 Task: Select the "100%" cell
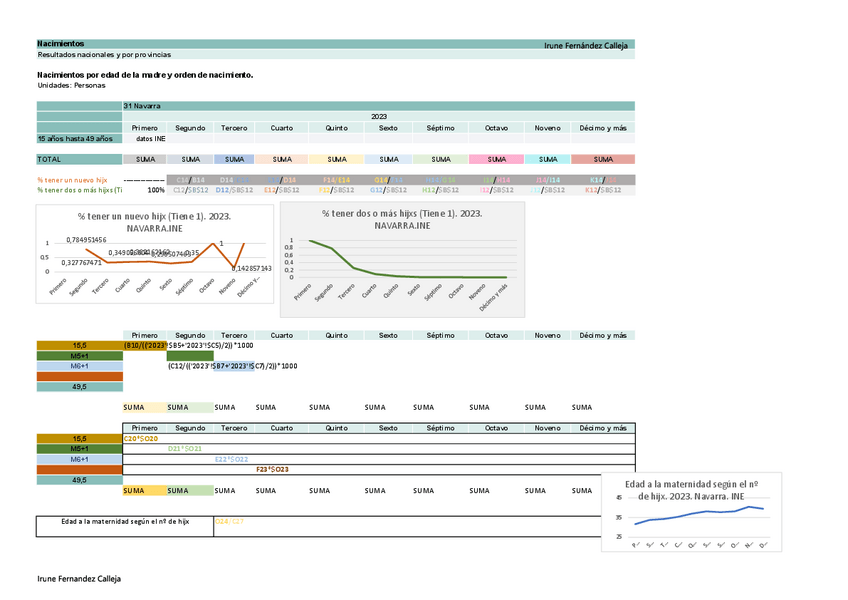[x=155, y=189]
